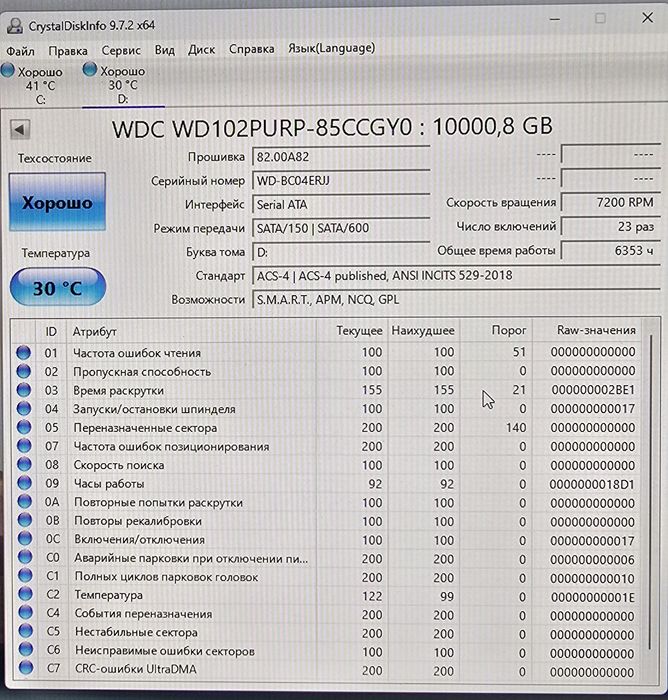This screenshot has width=668, height=700.
Task: Open the Справка menu
Action: tap(251, 49)
